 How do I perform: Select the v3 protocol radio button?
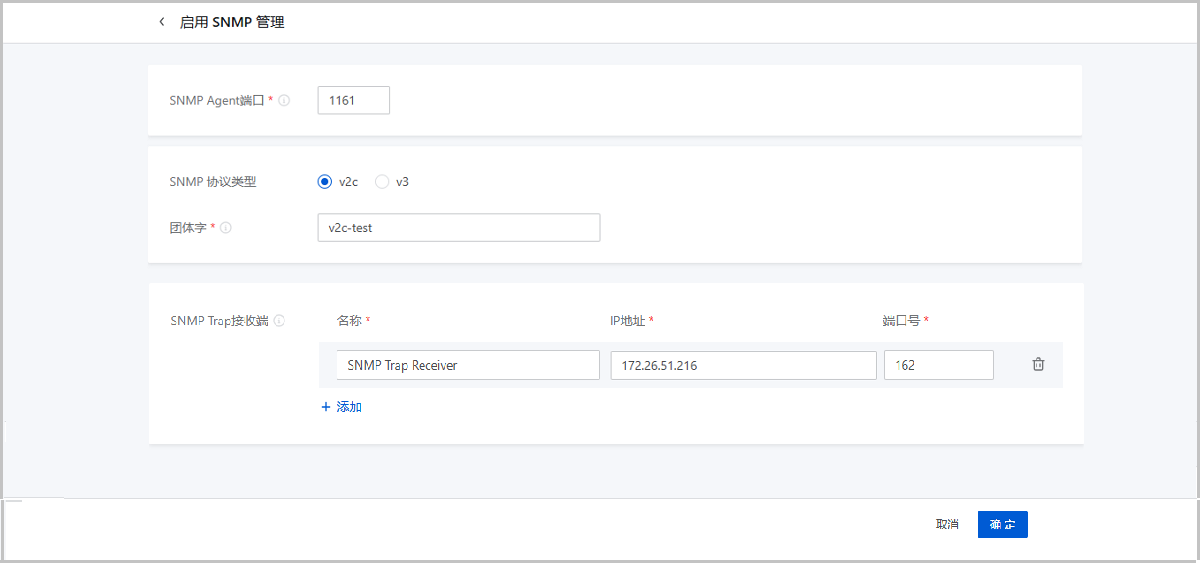point(382,182)
